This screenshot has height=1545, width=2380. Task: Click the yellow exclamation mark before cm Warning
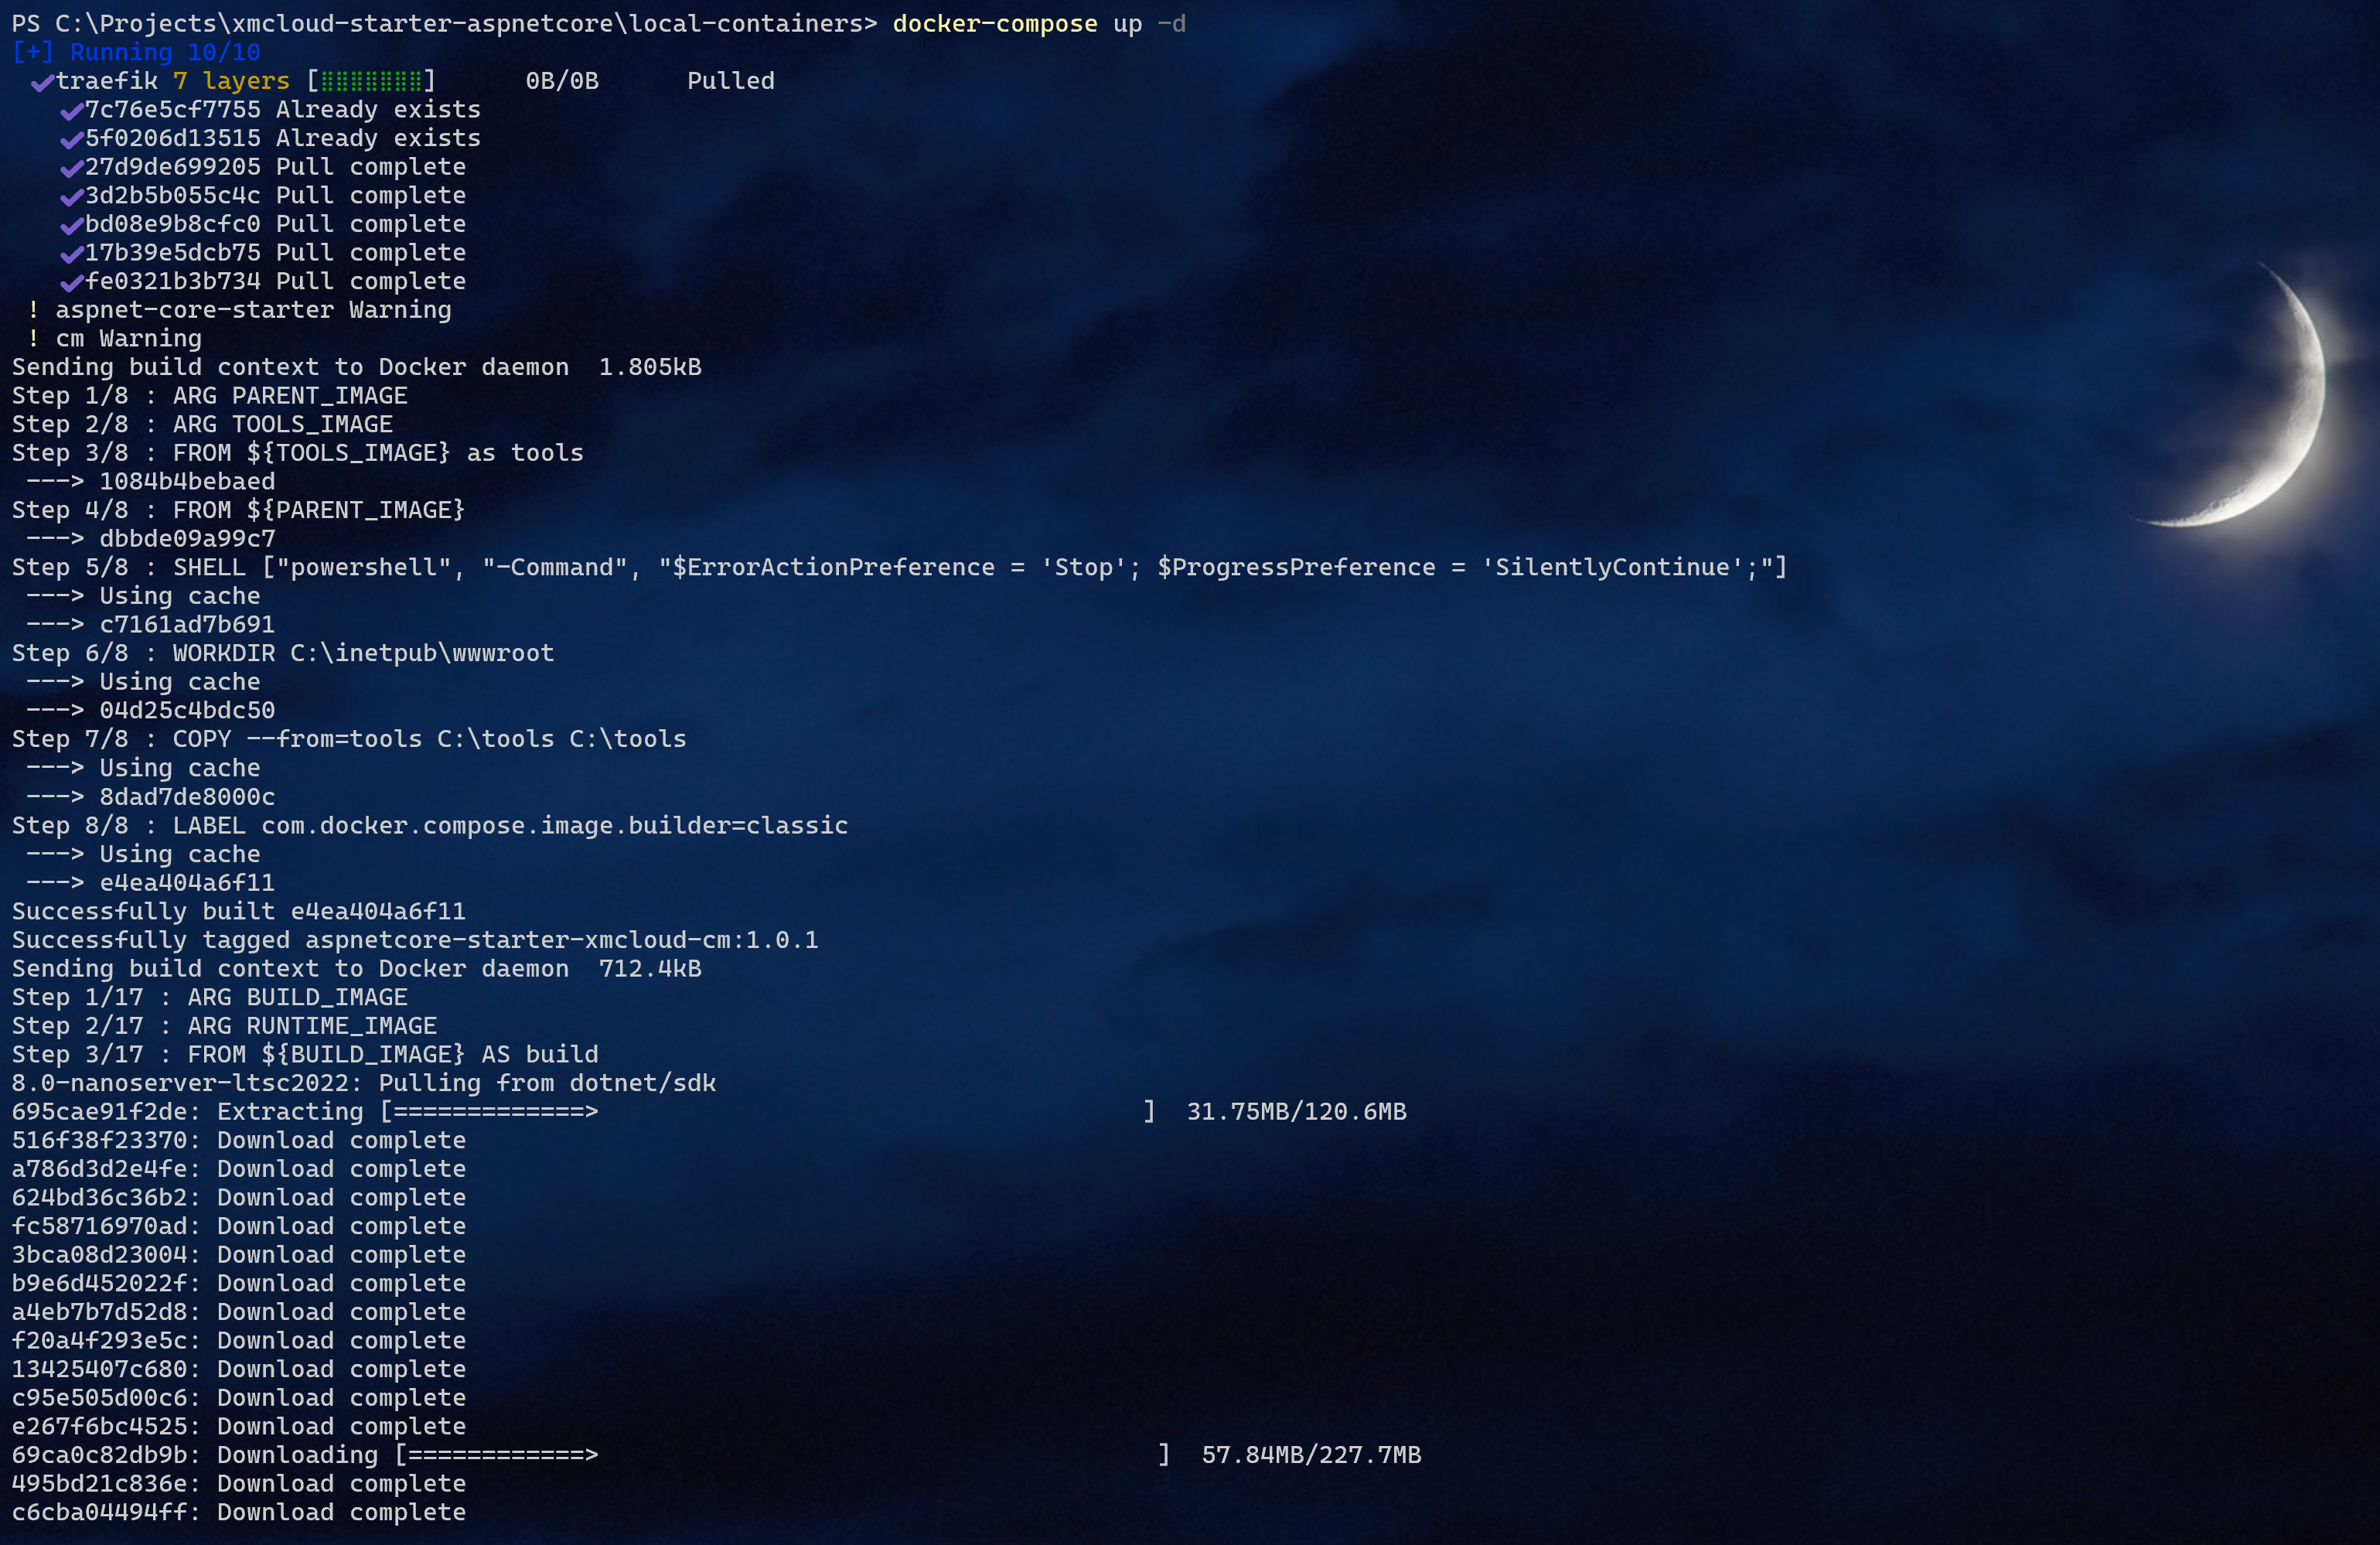(x=34, y=339)
